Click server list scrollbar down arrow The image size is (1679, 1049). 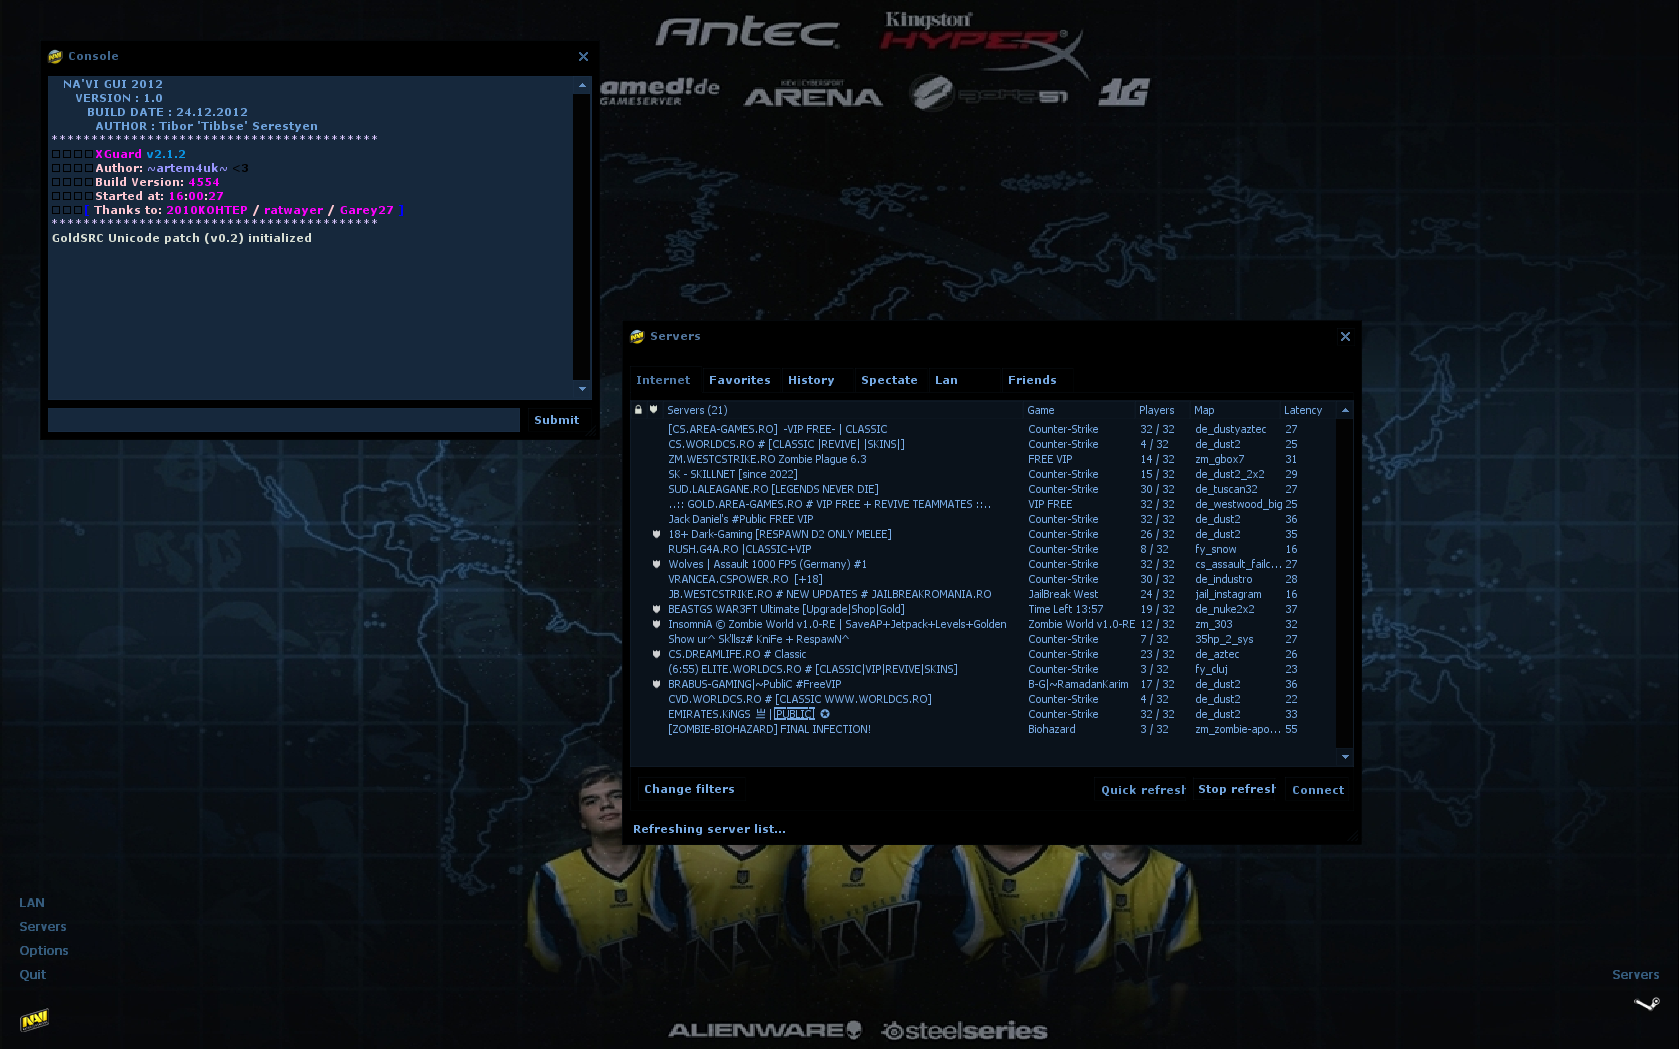[1345, 757]
